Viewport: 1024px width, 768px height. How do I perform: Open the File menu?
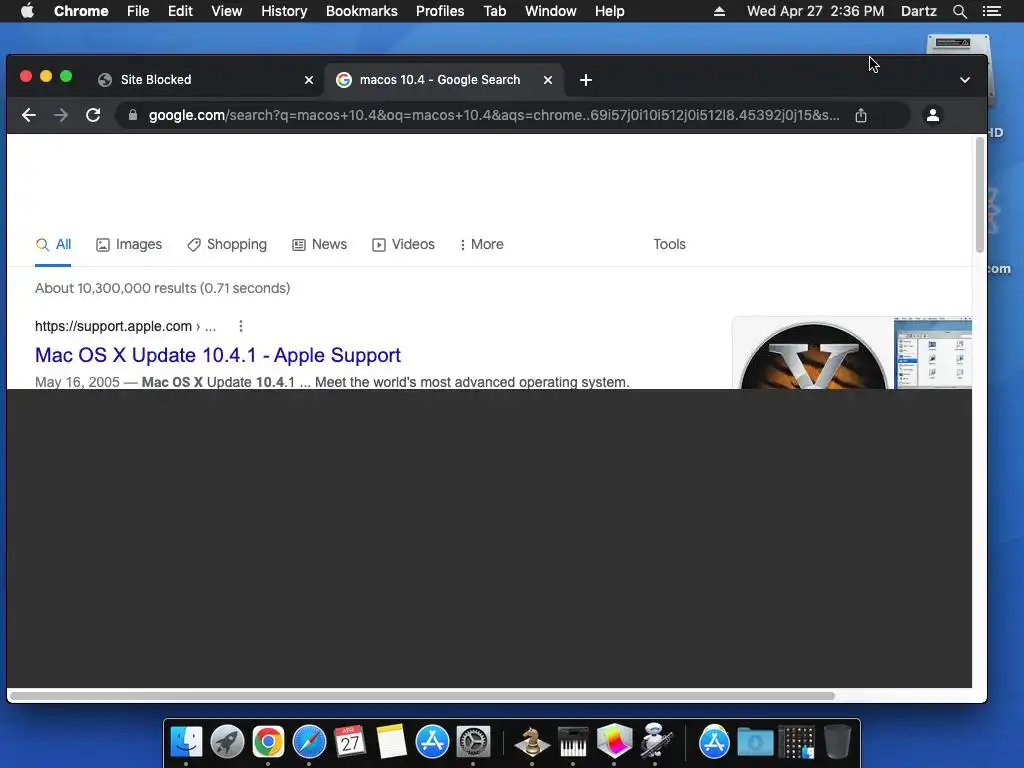tap(138, 11)
